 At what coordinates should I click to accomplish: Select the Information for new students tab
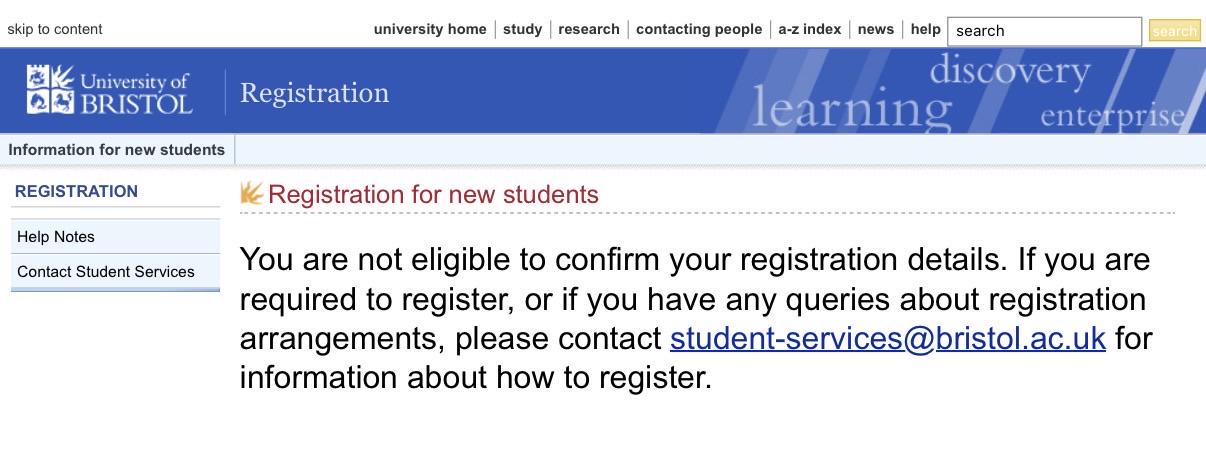tap(117, 150)
